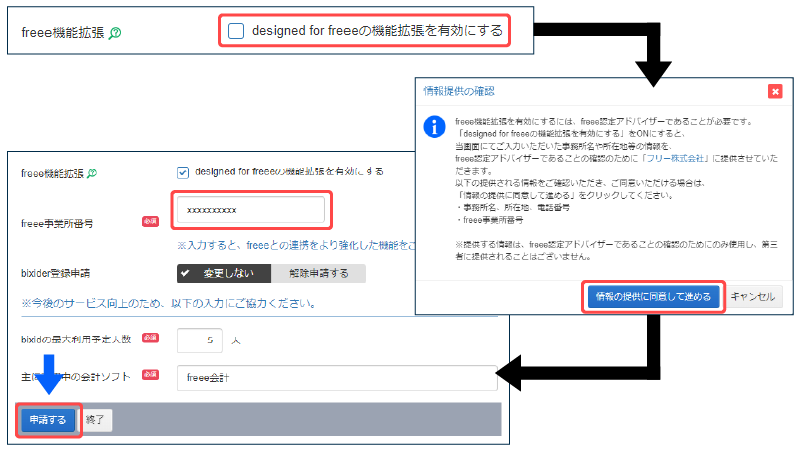The width and height of the screenshot is (800, 453).
Task: Open the フリー株式会社 link in the dialog
Action: (674, 159)
